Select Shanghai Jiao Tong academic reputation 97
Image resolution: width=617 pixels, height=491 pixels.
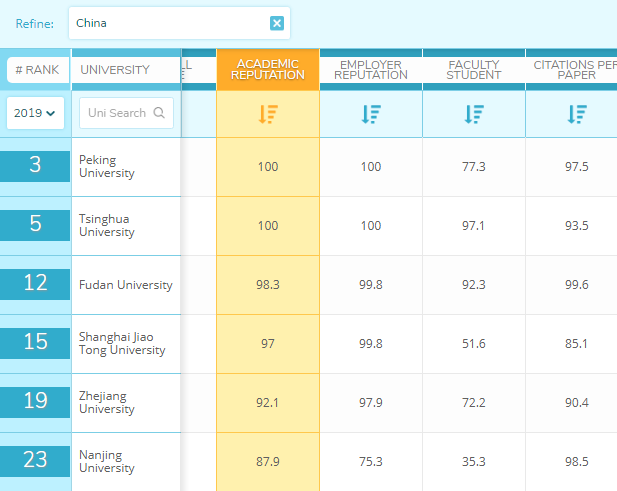268,343
